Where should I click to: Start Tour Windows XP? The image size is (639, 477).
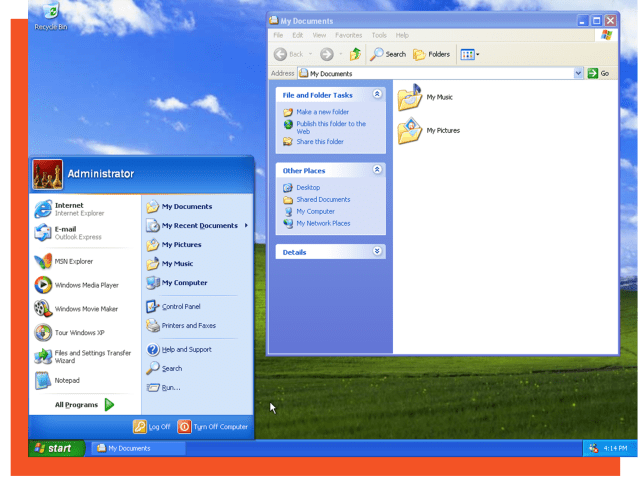tap(69, 333)
